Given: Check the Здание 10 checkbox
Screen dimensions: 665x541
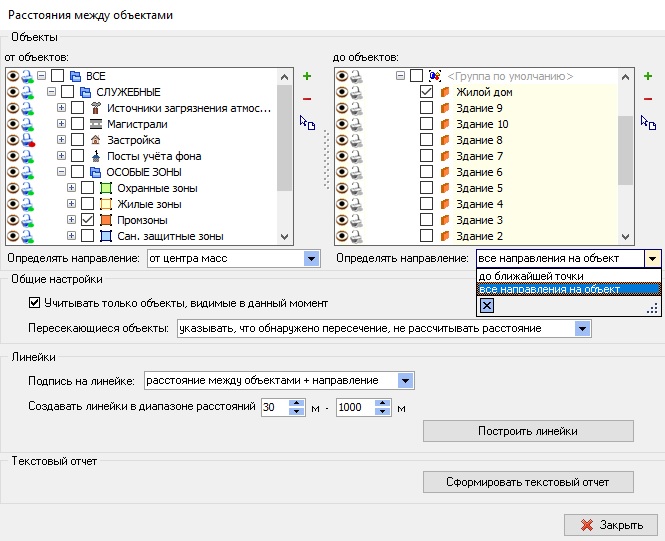Looking at the screenshot, I should point(427,124).
